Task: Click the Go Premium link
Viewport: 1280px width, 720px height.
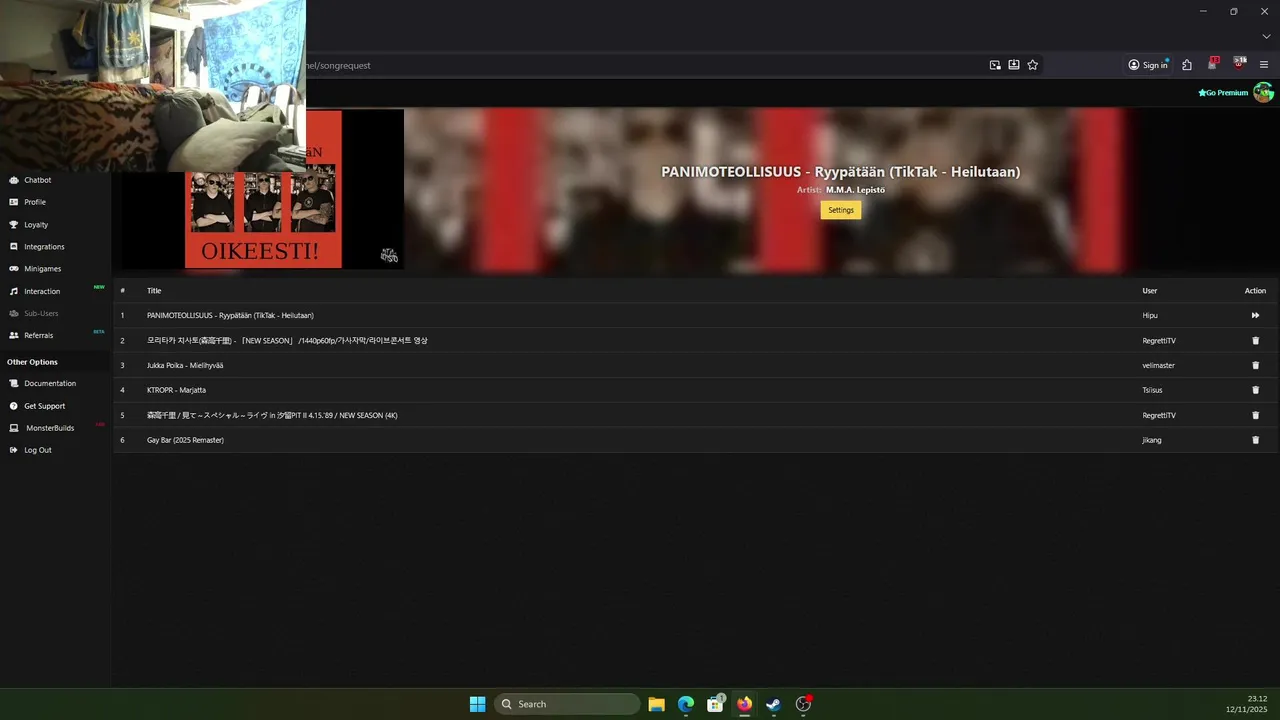Action: point(1223,93)
